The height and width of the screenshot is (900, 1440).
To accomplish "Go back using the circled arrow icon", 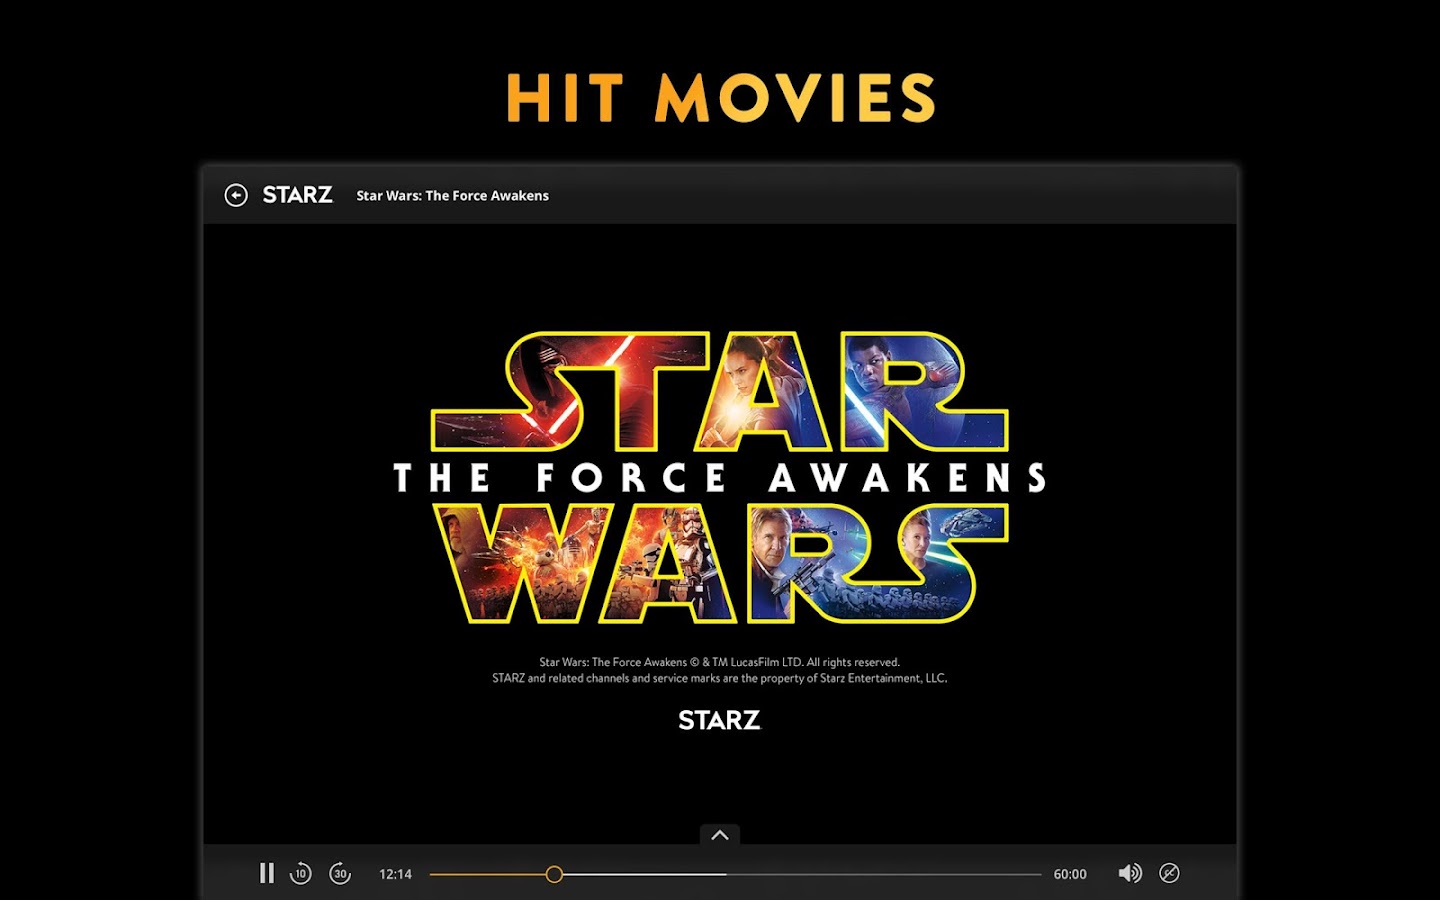I will tap(236, 195).
